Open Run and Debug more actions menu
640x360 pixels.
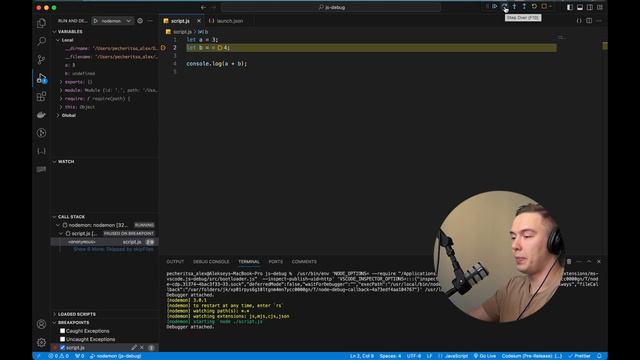coord(150,21)
